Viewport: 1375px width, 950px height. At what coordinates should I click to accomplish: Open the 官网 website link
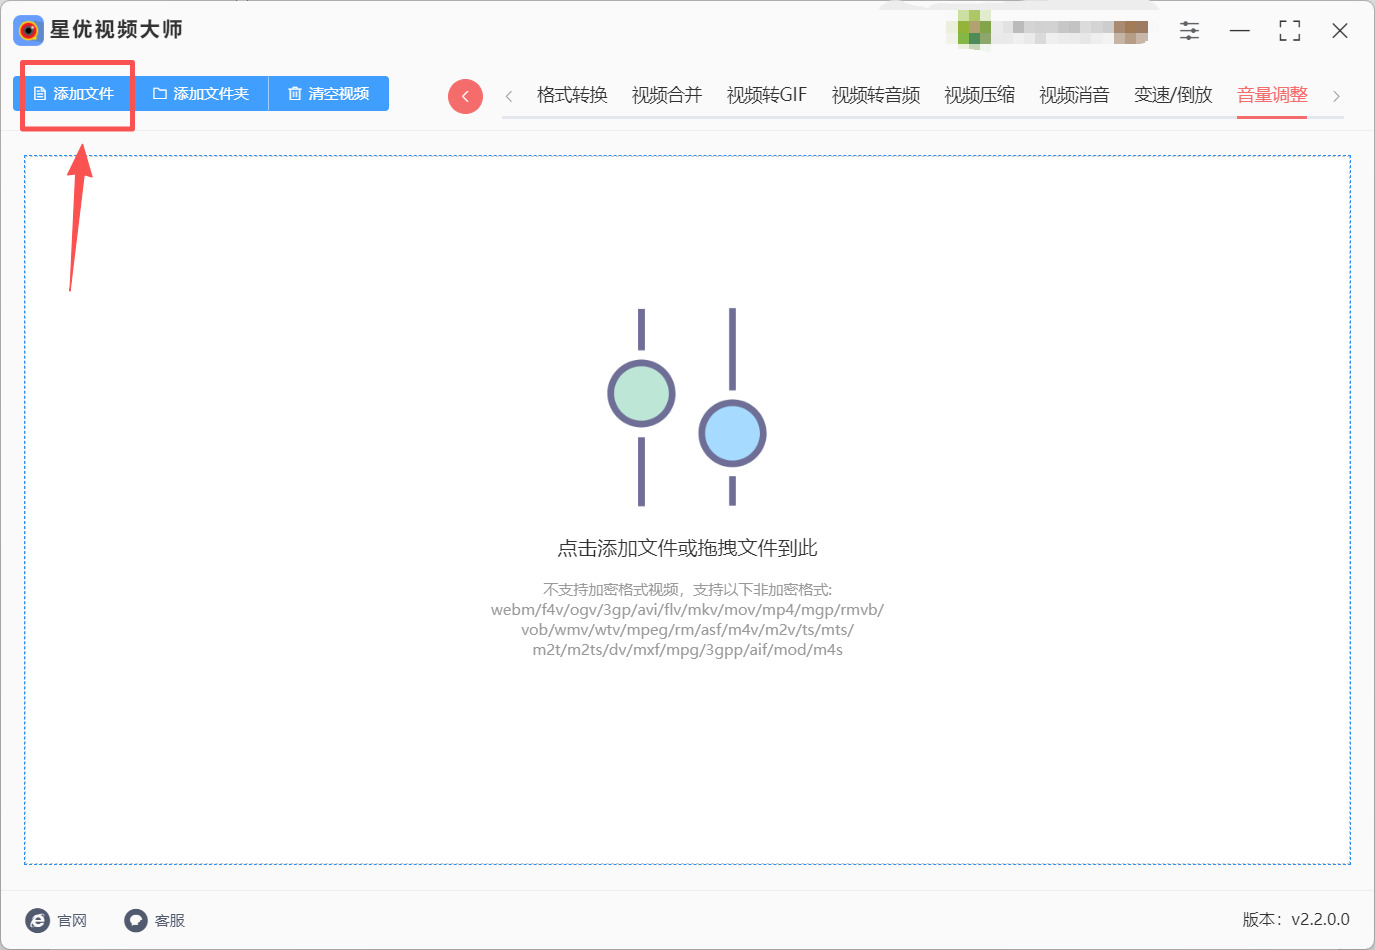tap(57, 920)
